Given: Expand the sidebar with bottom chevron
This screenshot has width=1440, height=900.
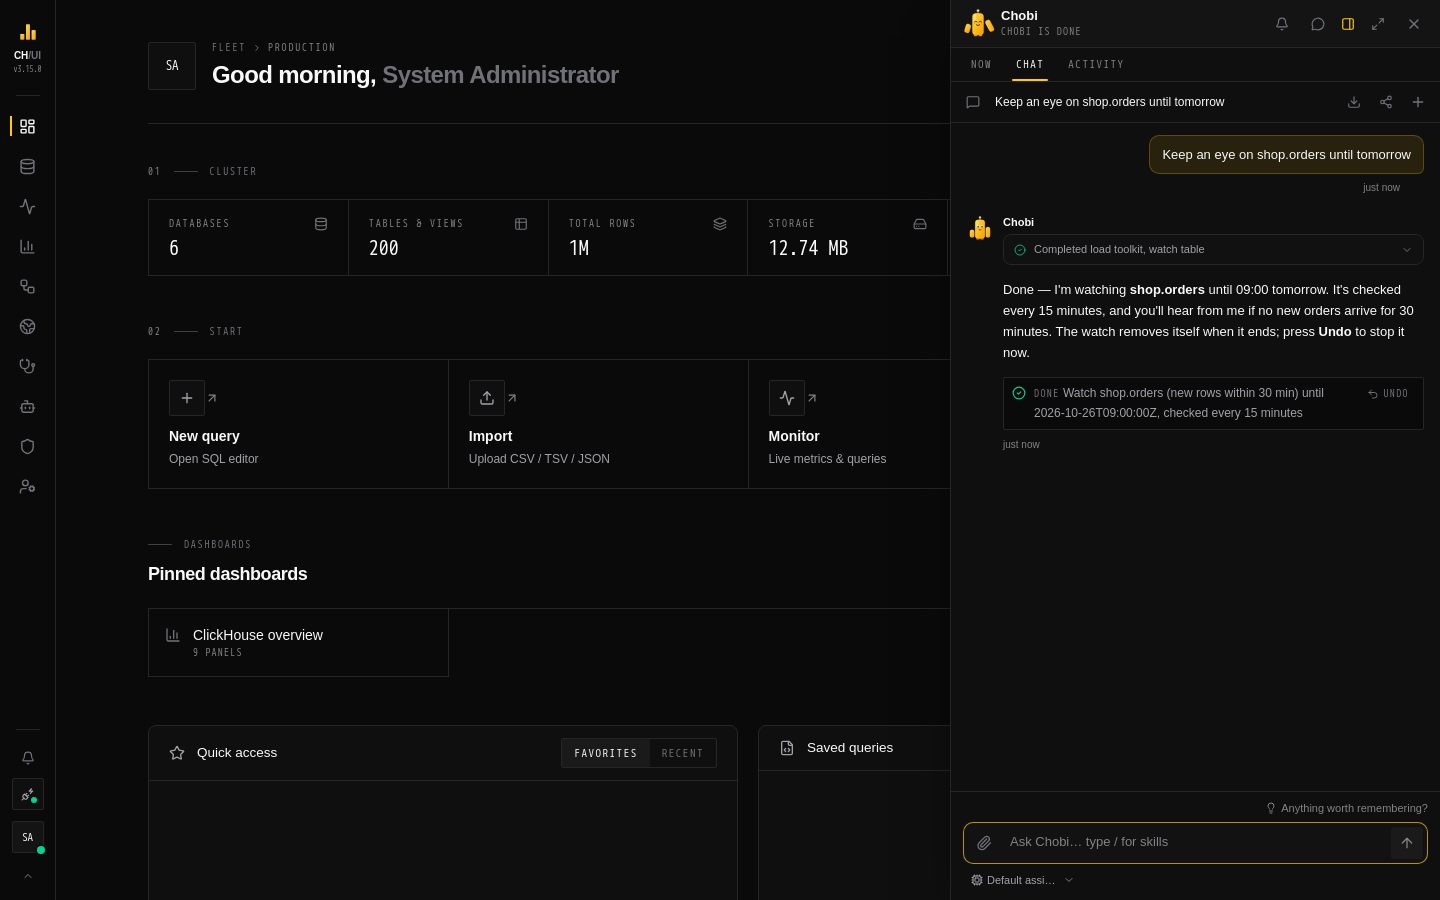Looking at the screenshot, I should coord(27,876).
